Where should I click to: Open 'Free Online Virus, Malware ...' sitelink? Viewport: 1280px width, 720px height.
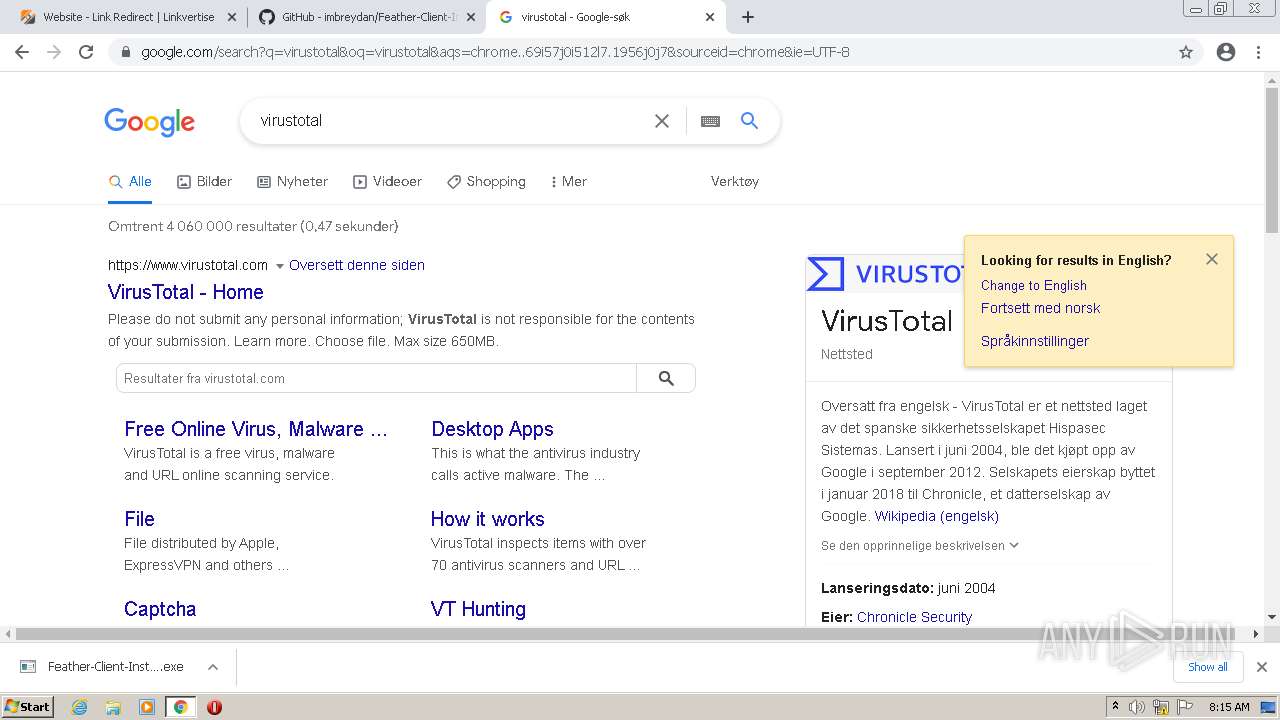point(256,429)
